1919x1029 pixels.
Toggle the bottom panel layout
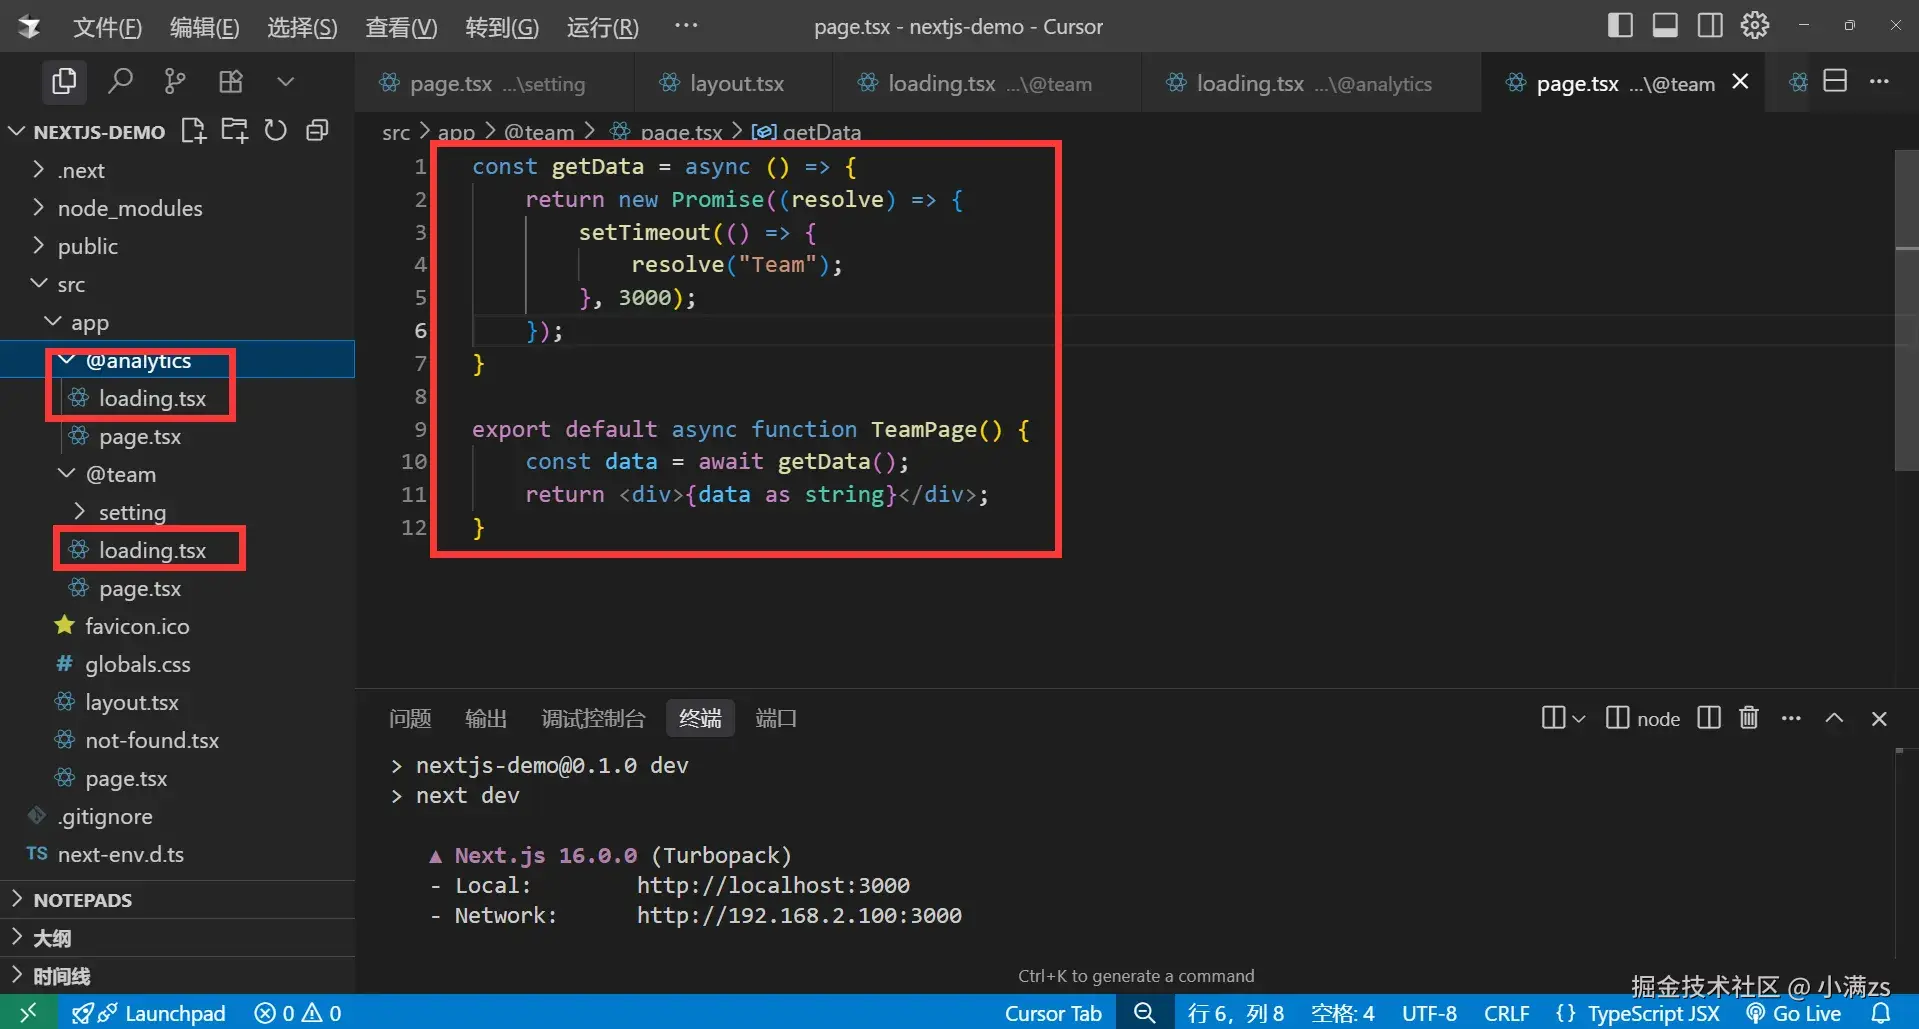[1665, 25]
